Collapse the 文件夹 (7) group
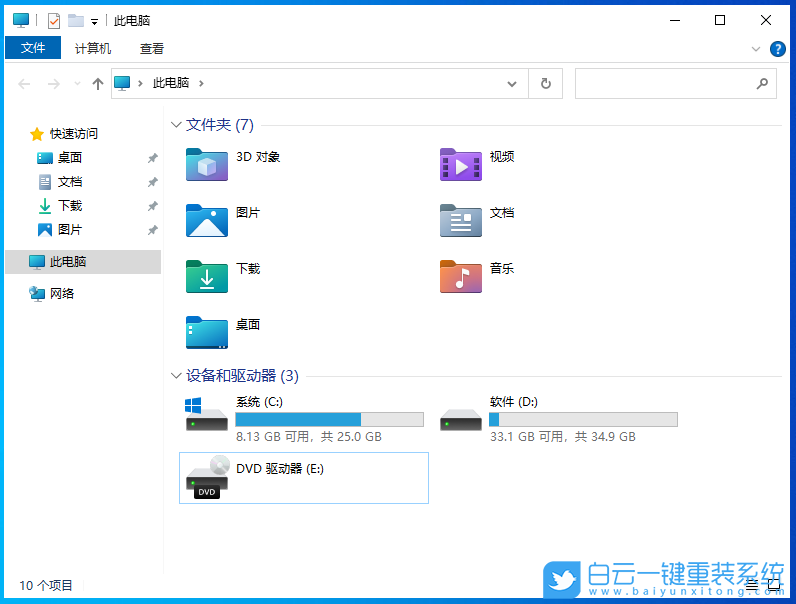796x604 pixels. click(x=176, y=124)
